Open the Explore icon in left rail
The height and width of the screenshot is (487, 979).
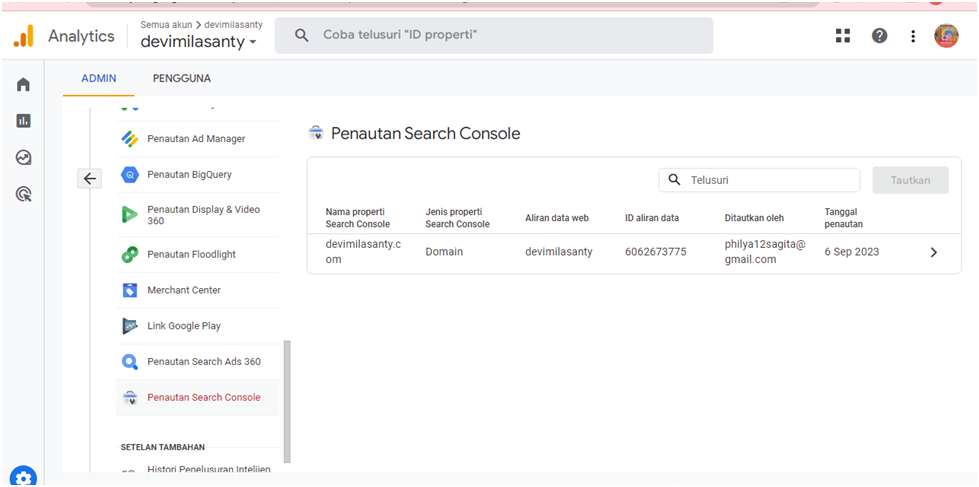click(24, 158)
